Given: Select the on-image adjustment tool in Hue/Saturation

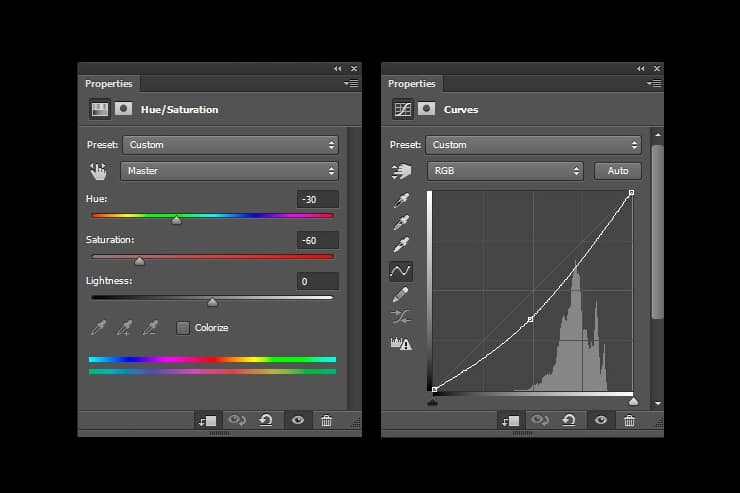Looking at the screenshot, I should point(97,171).
